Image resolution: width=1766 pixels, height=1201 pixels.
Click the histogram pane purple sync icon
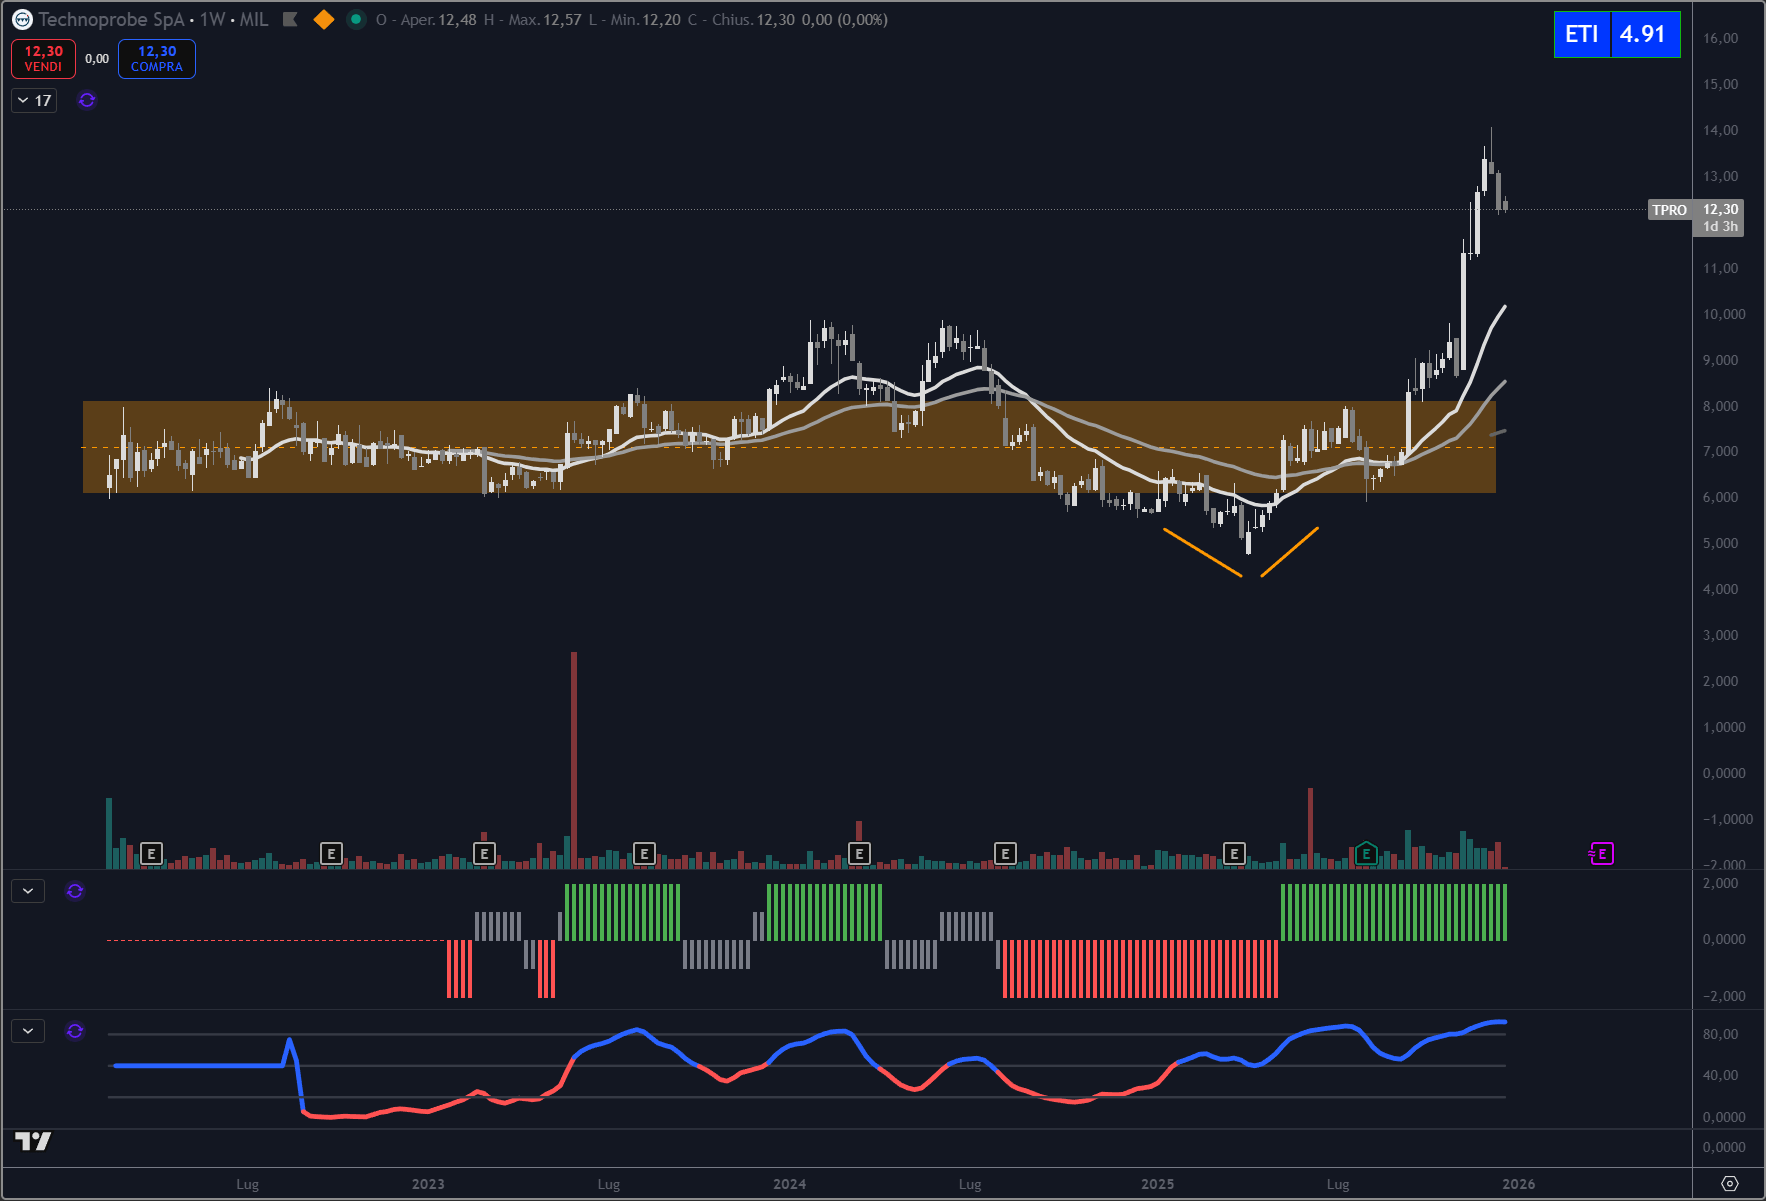(75, 891)
